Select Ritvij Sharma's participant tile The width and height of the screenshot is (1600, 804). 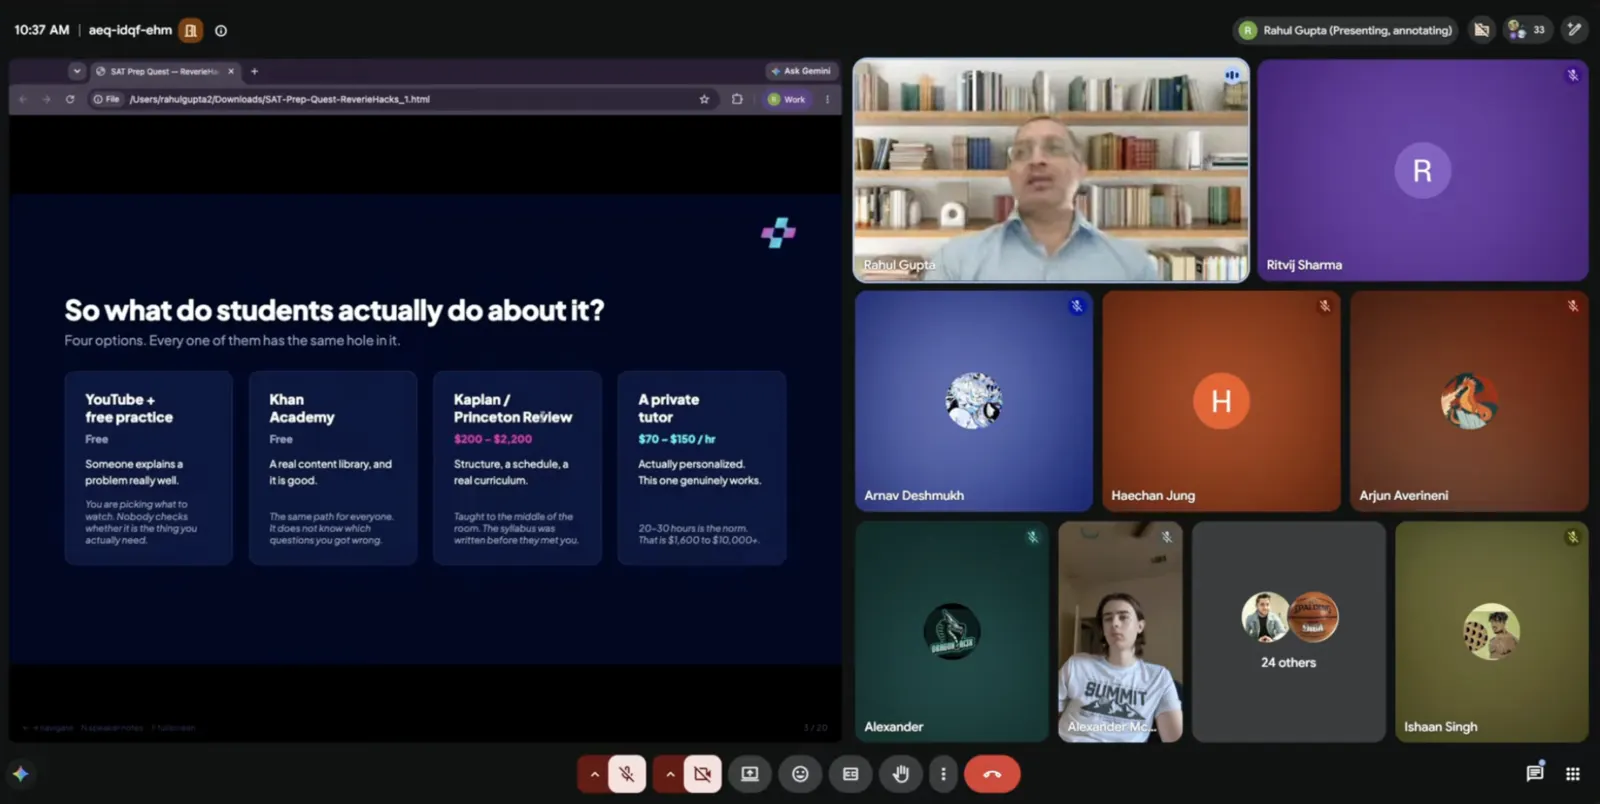[1423, 170]
